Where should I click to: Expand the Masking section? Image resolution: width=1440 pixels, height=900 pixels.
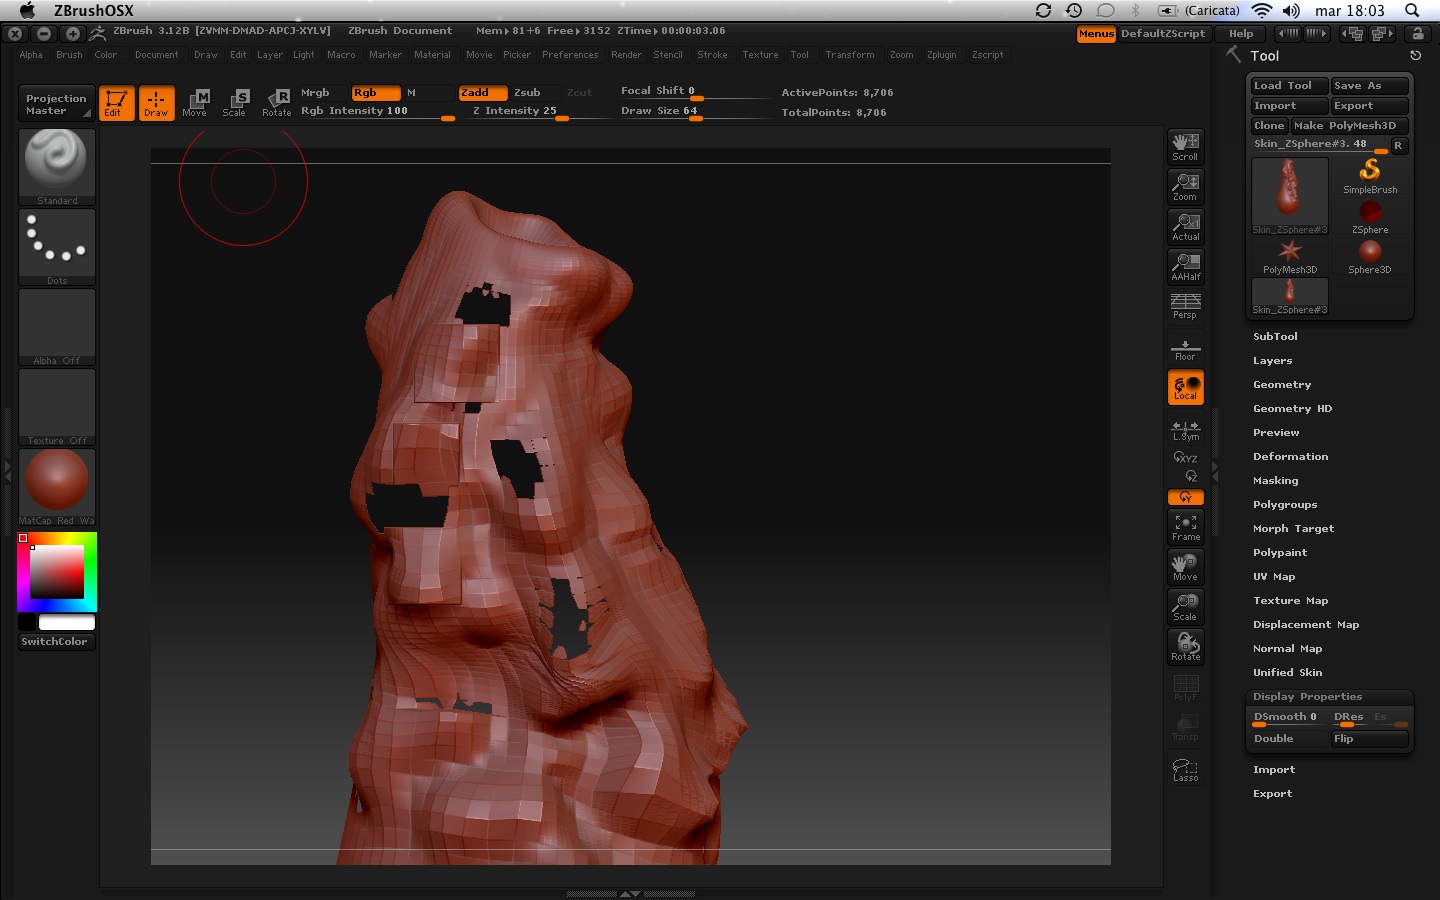tap(1275, 481)
